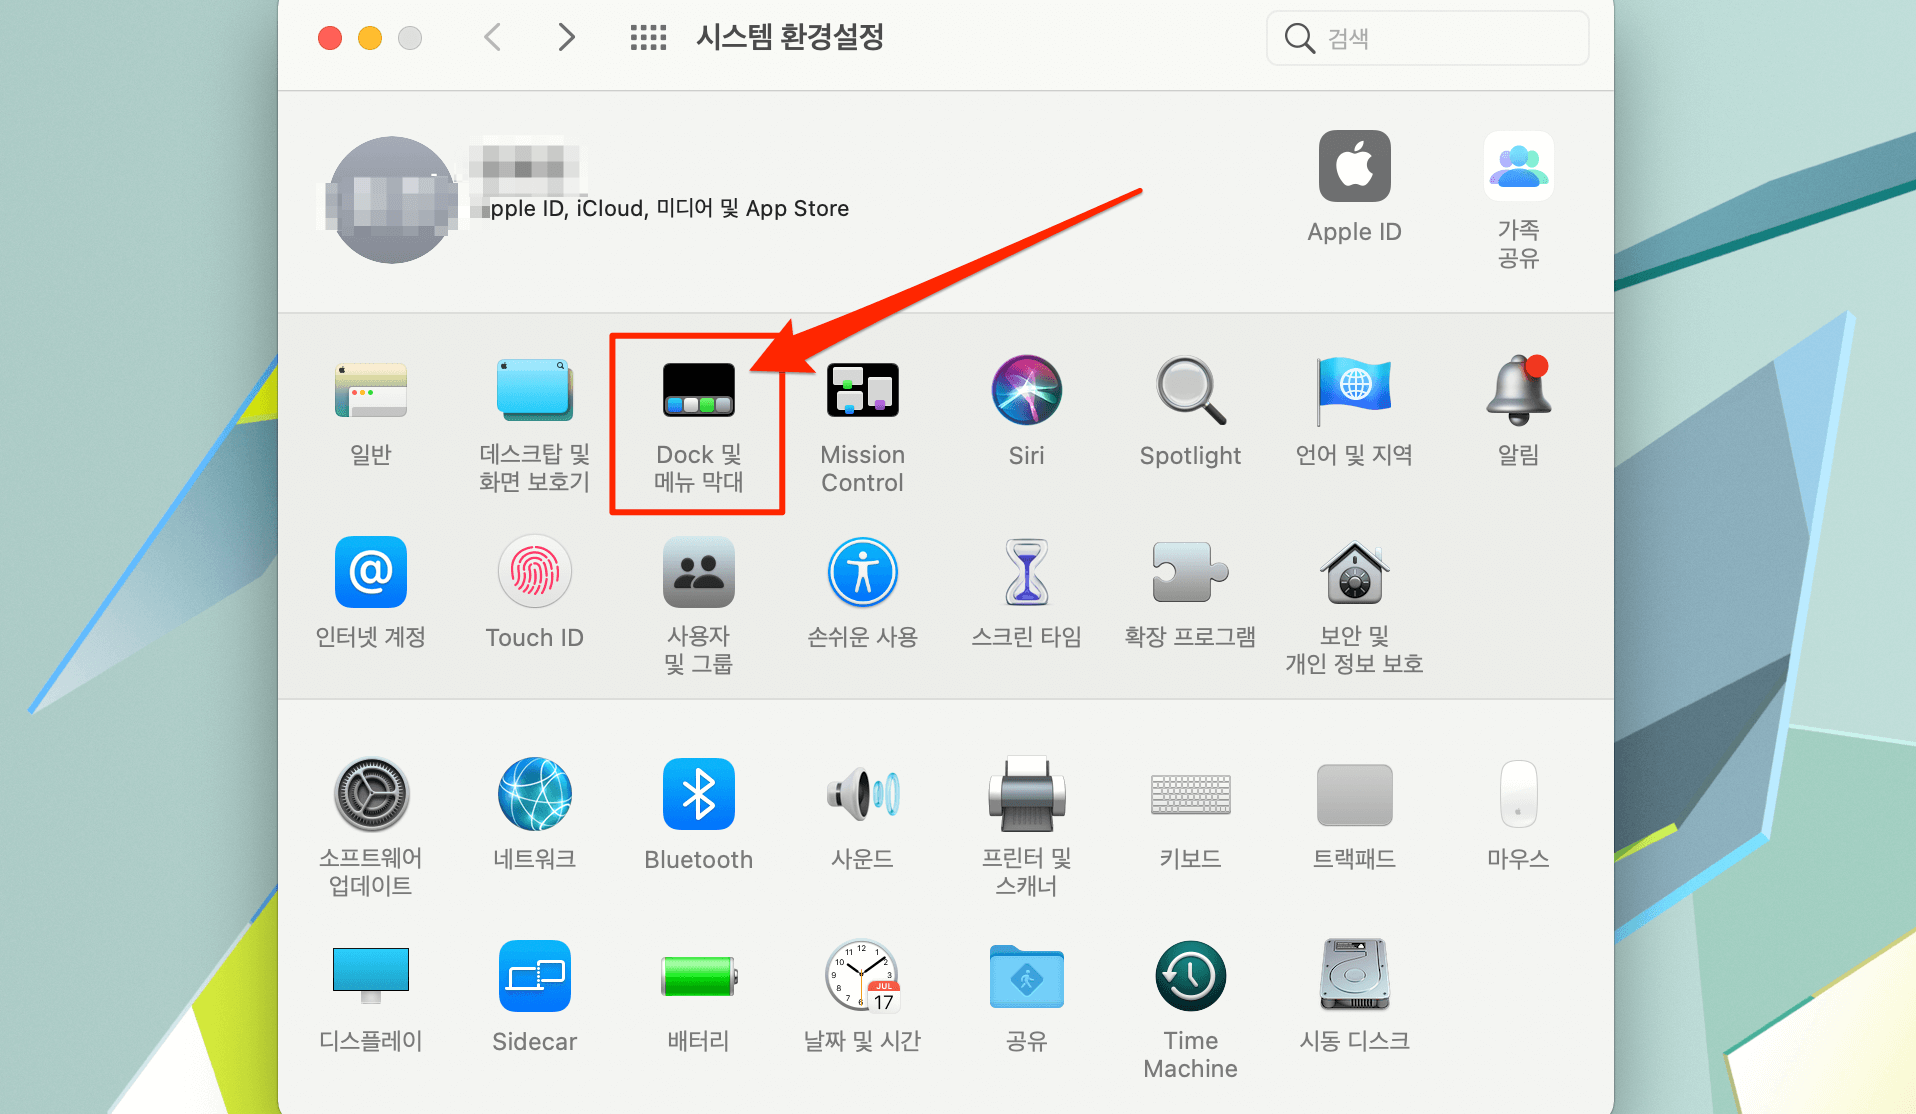Viewport: 1916px width, 1114px height.
Task: Open 날짜 및 시간 preferences
Action: pos(863,977)
